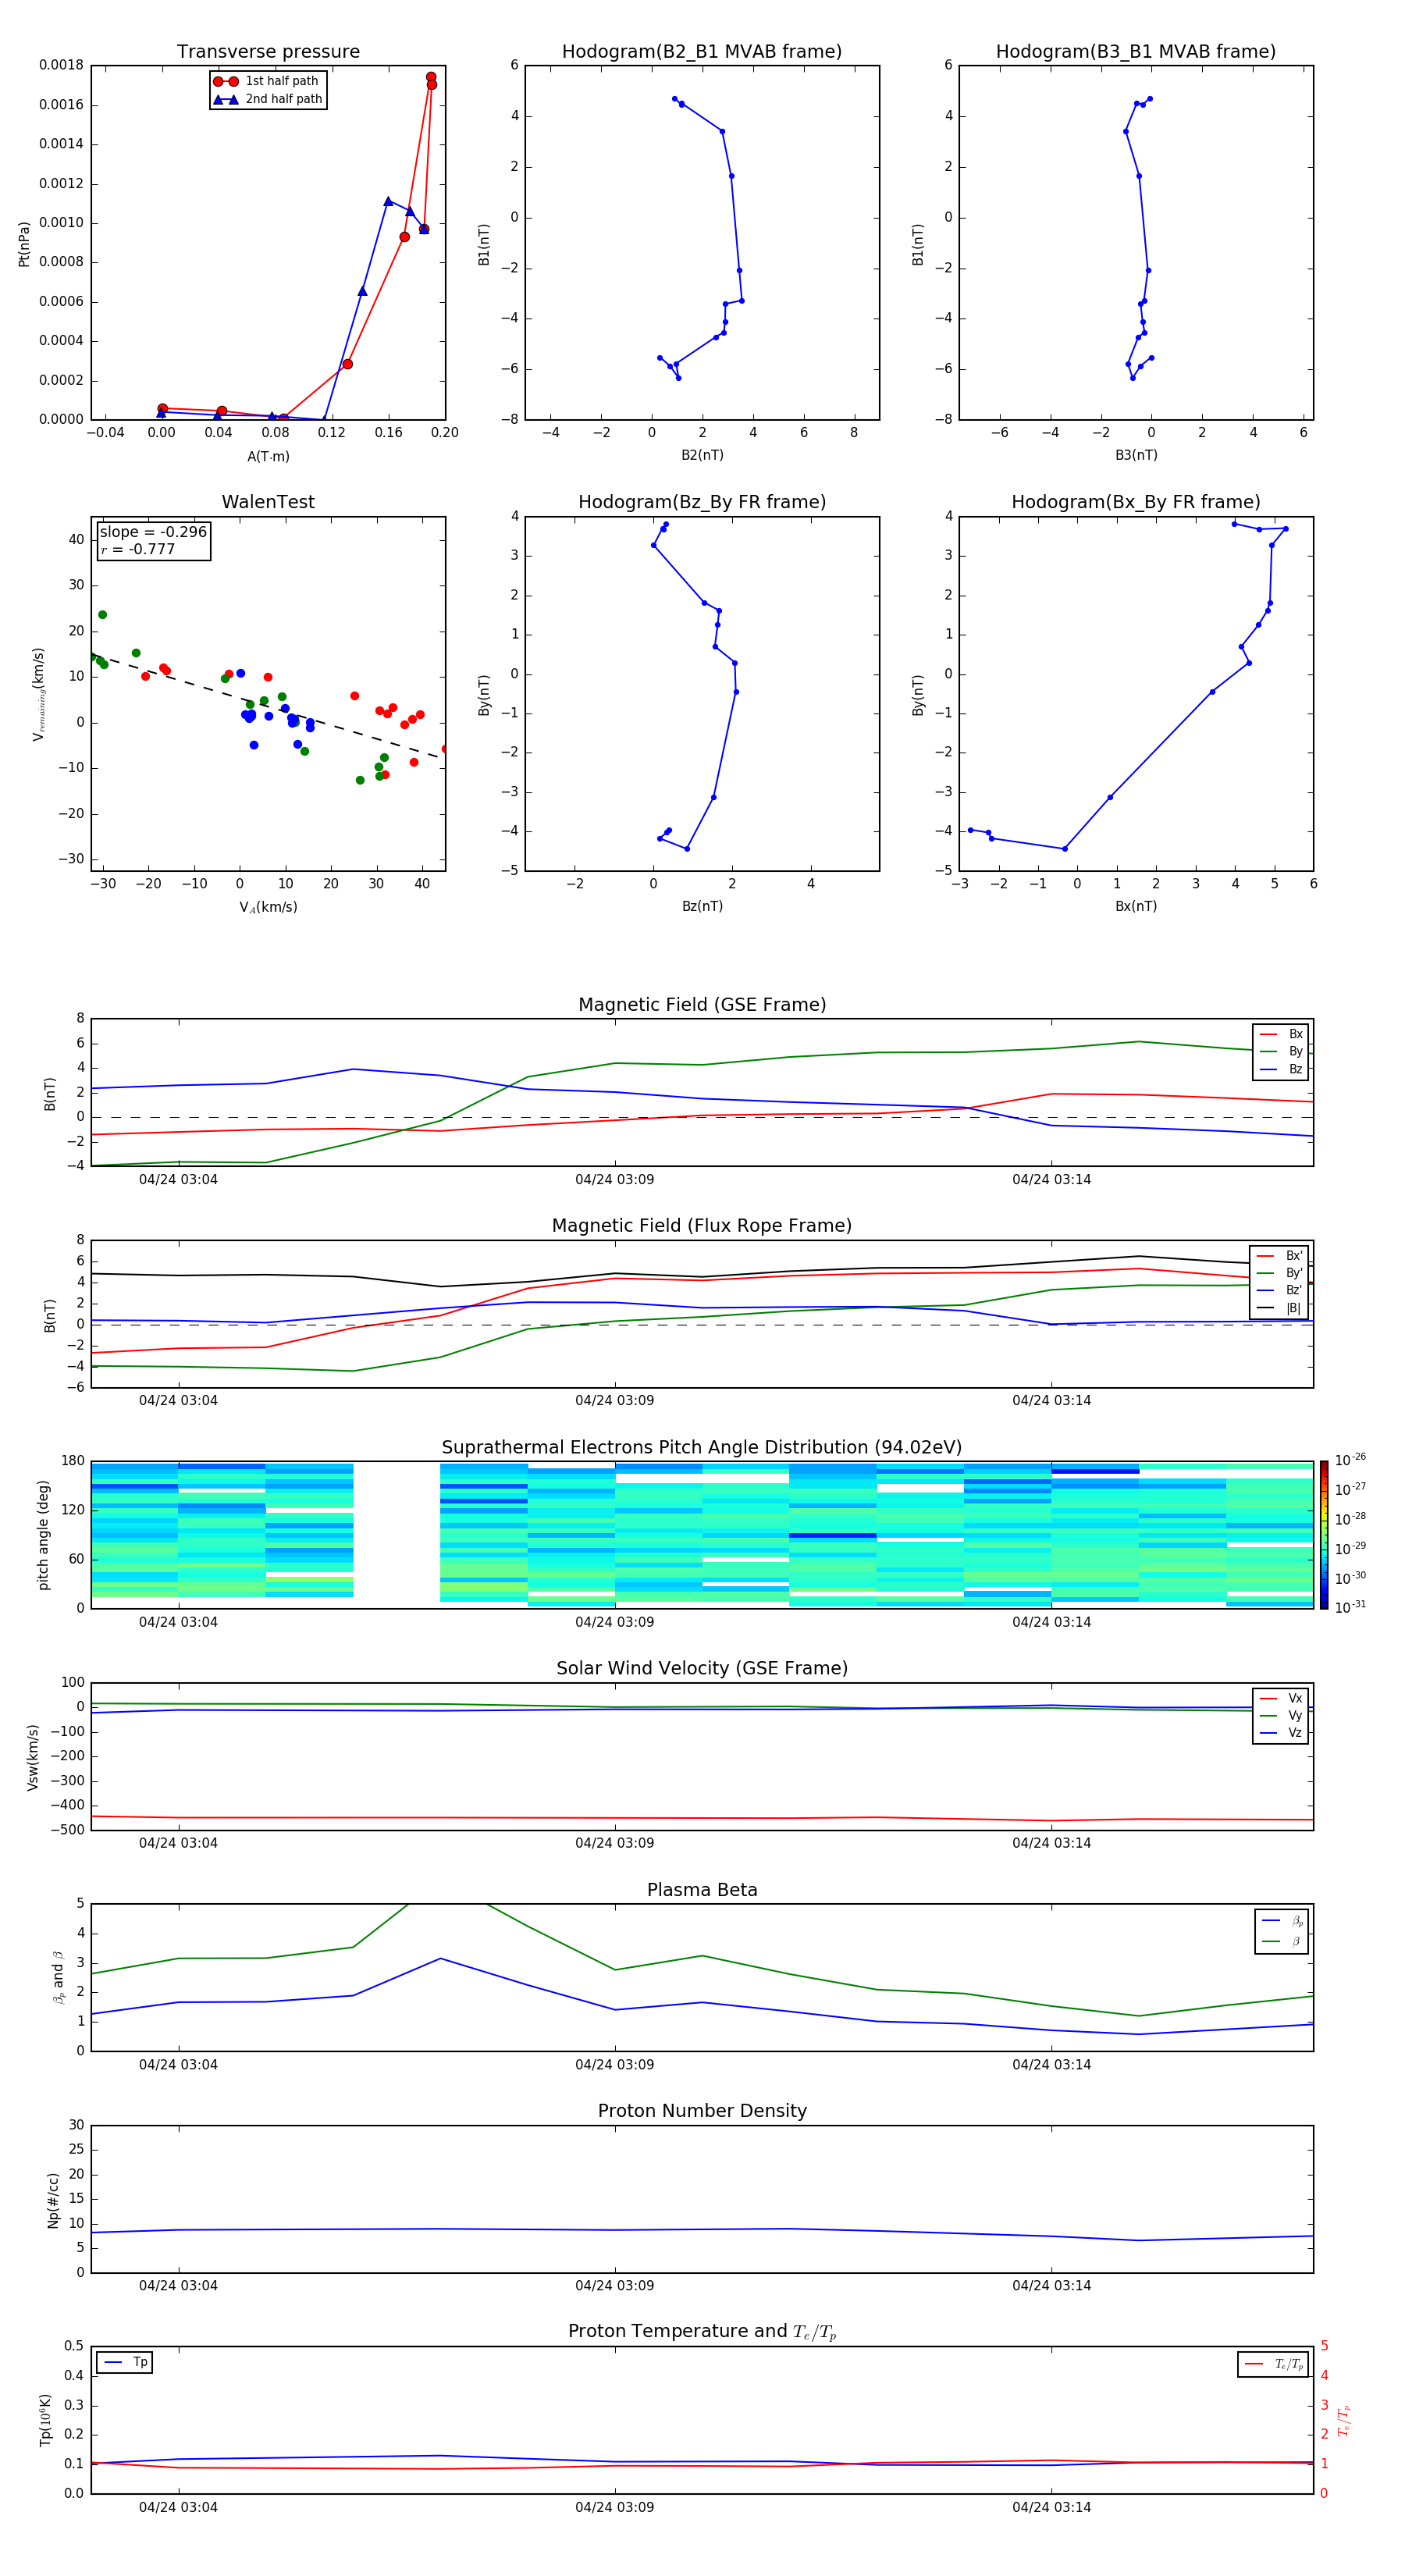Select the β entry in the Plasma Beta legend
The height and width of the screenshot is (2576, 1405).
pyautogui.click(x=1282, y=1941)
